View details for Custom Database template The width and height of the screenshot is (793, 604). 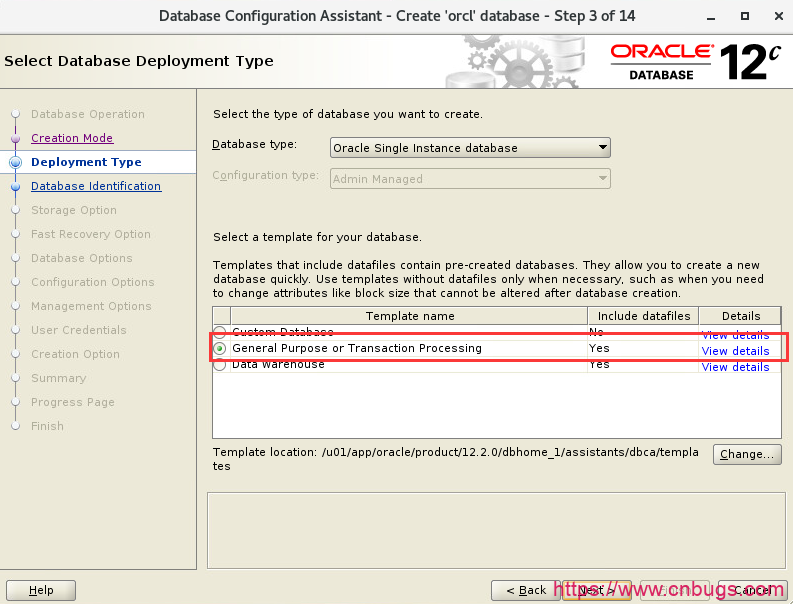tap(735, 335)
